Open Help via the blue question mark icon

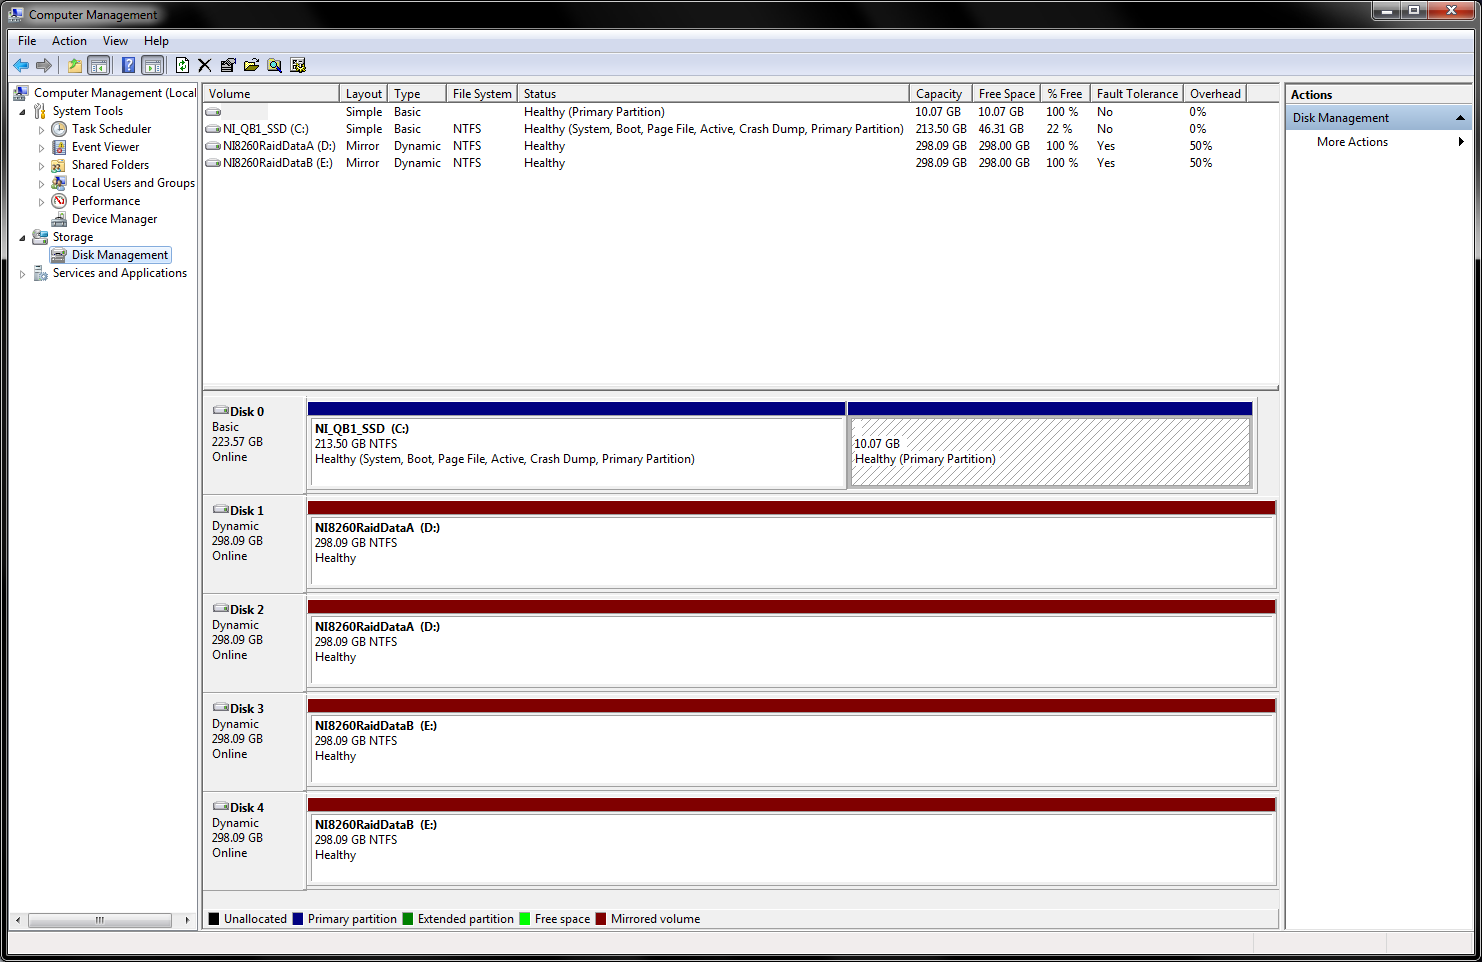(x=128, y=65)
